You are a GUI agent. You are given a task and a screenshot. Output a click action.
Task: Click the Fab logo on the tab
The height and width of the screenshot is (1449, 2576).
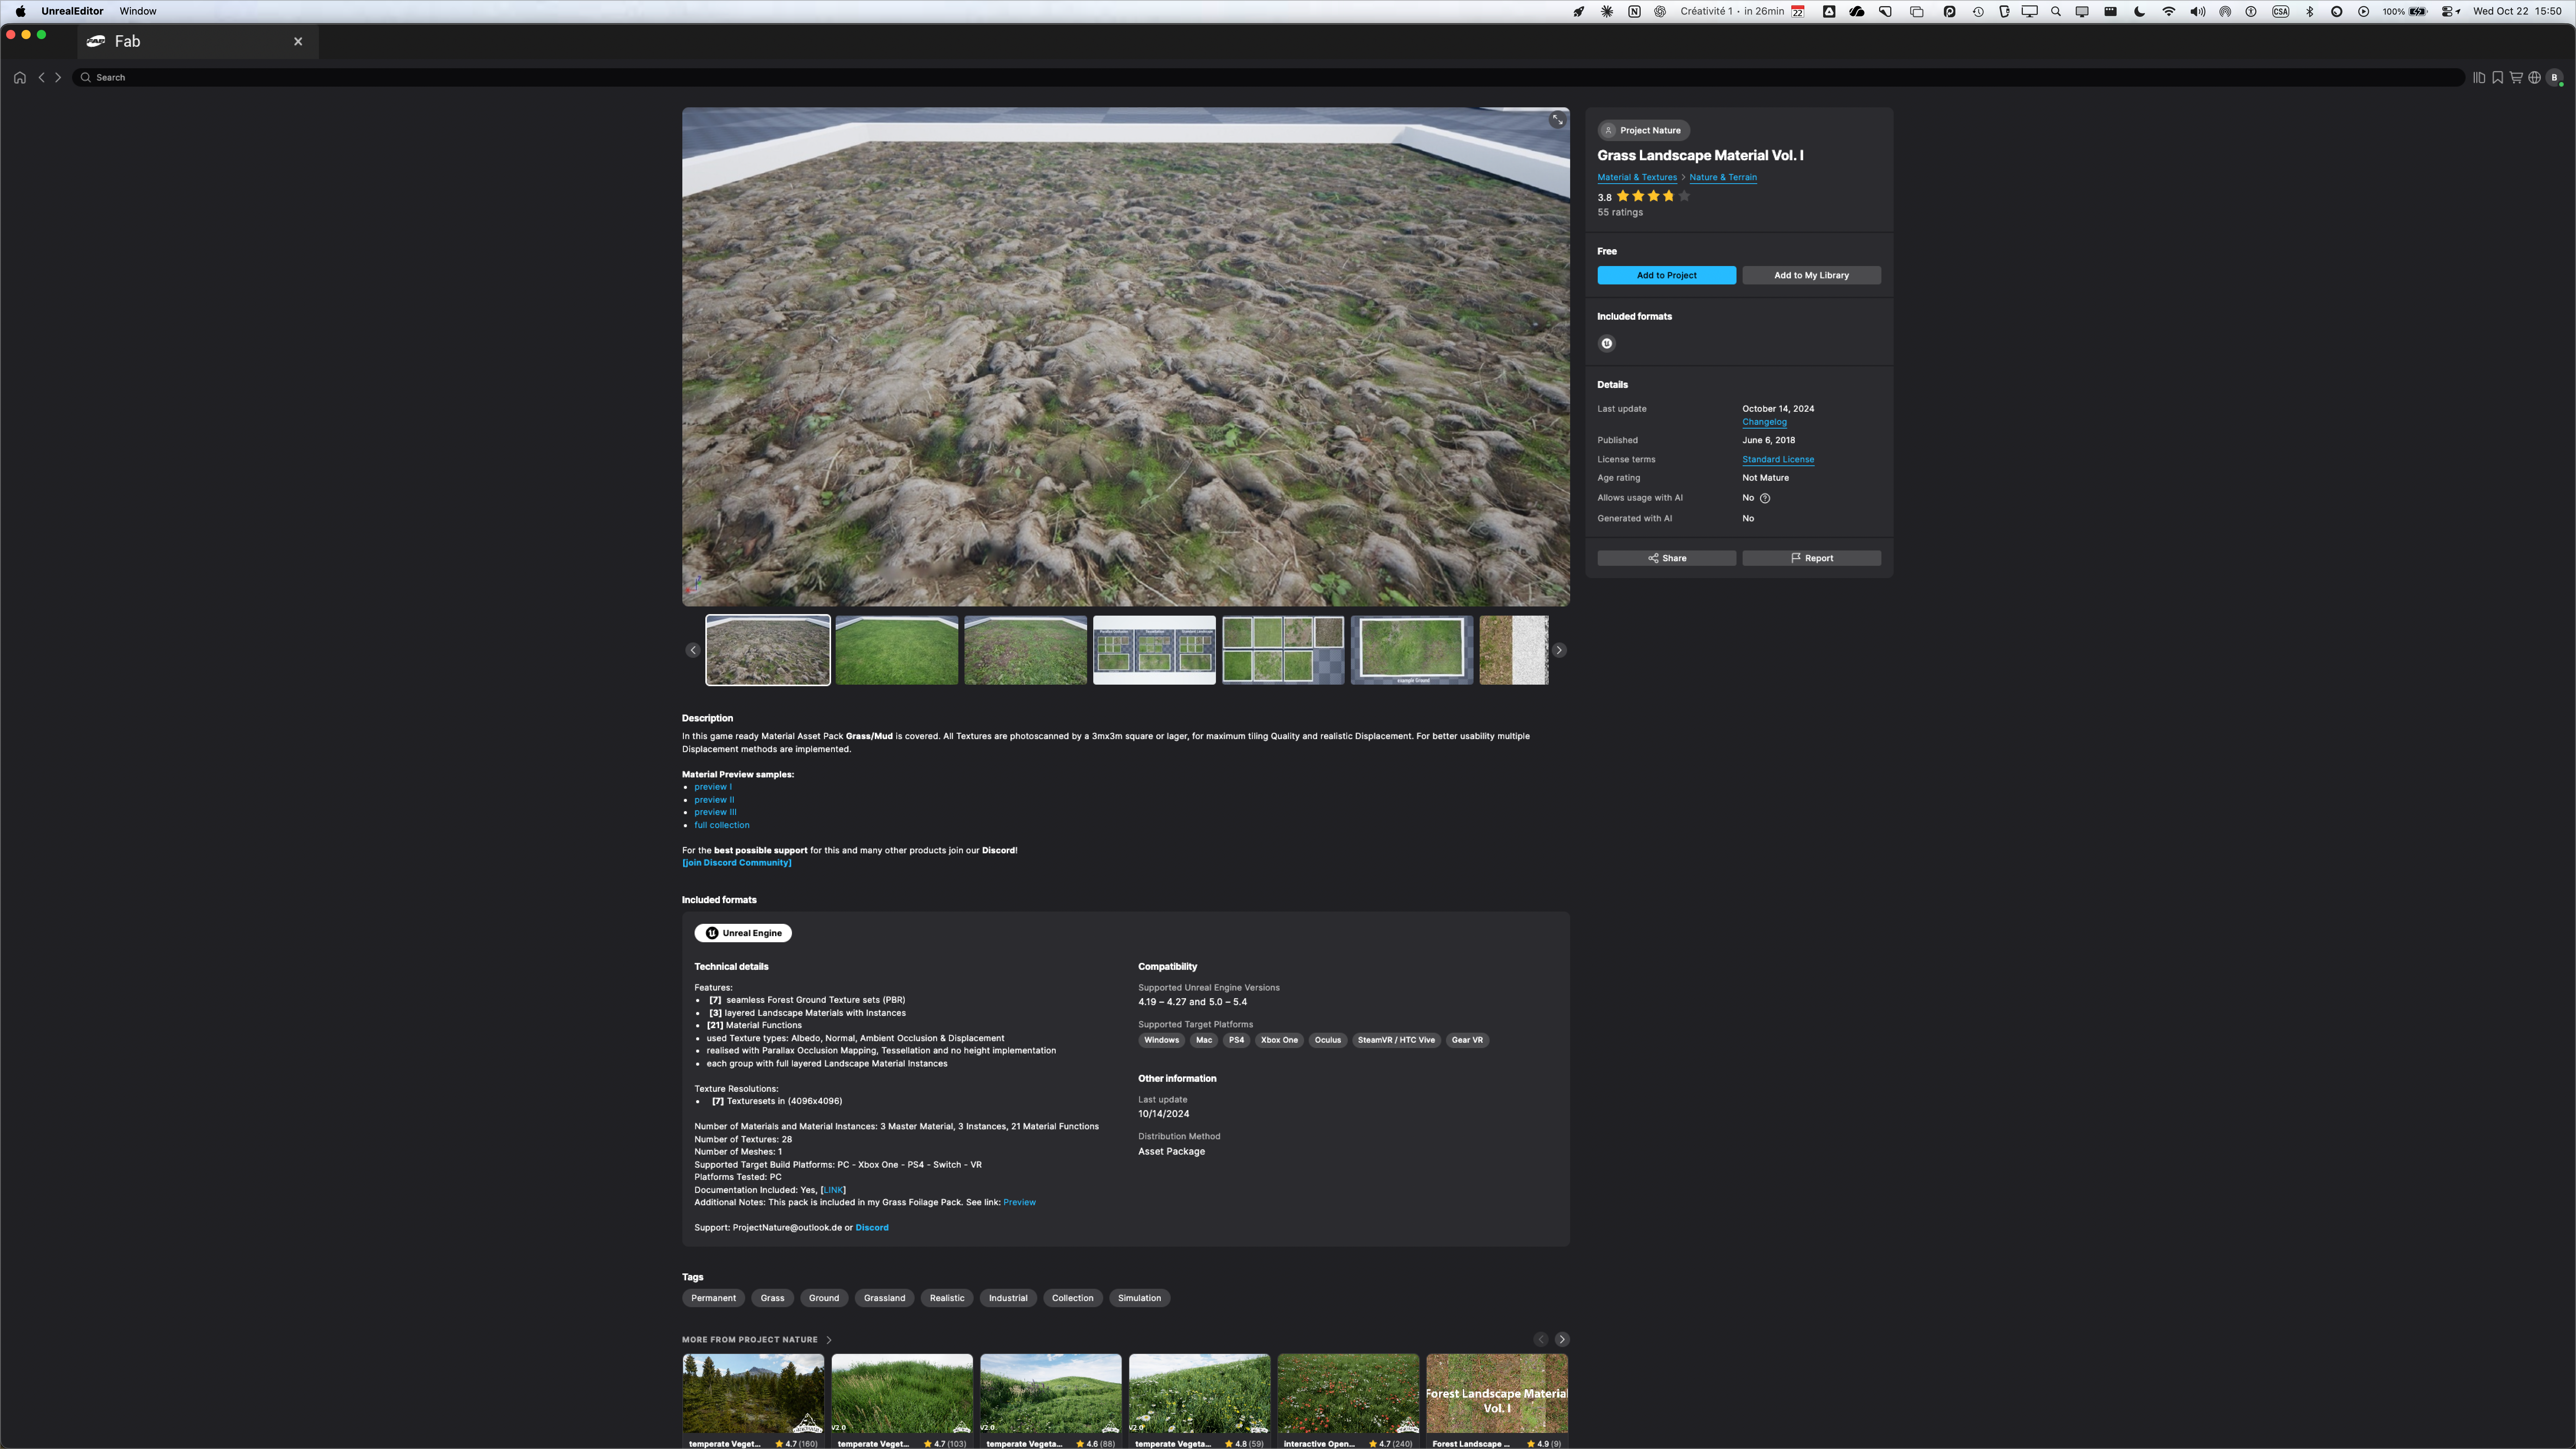pos(96,41)
